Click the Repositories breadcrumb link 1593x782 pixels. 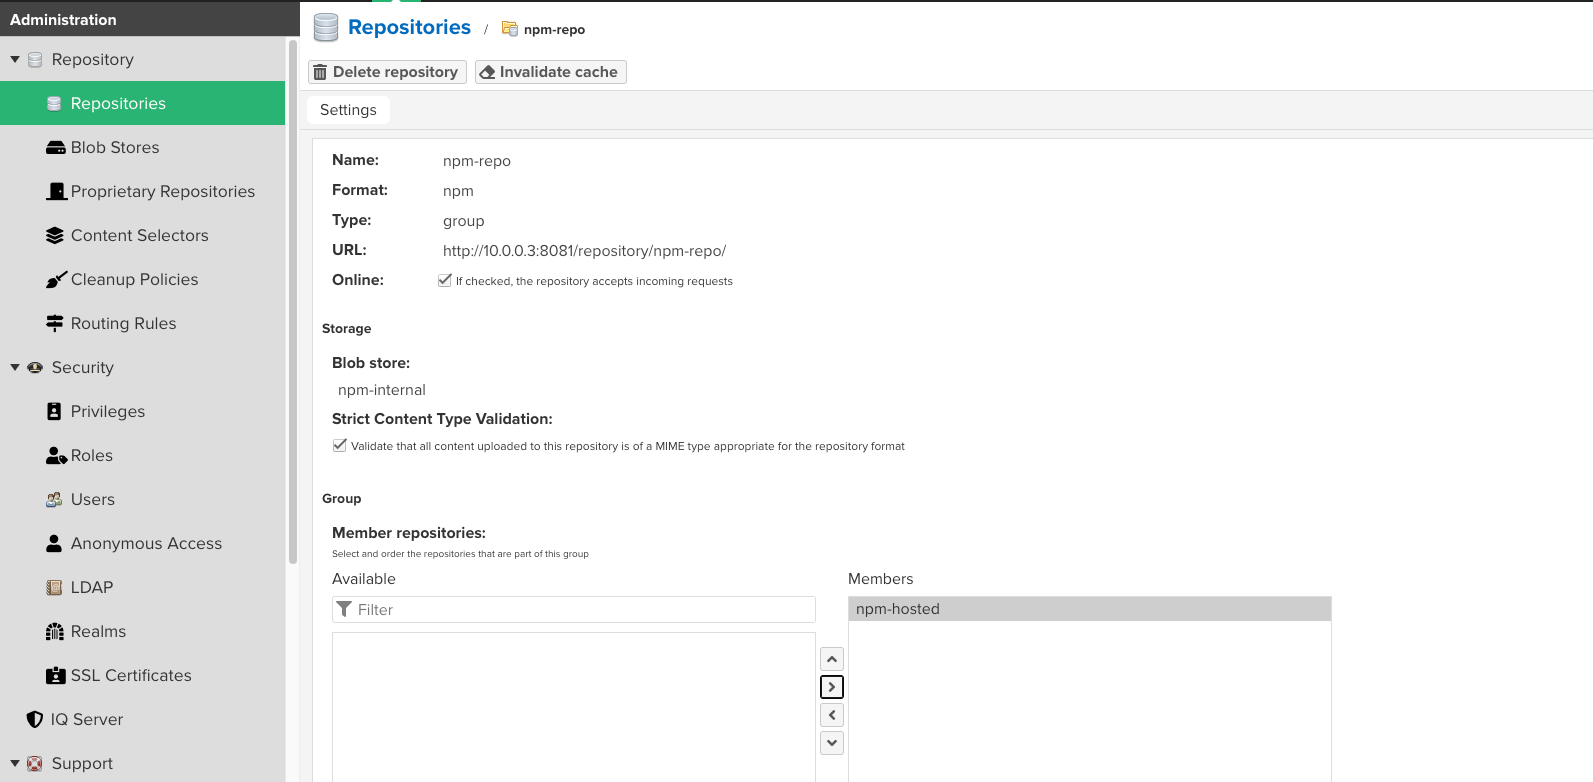point(409,28)
